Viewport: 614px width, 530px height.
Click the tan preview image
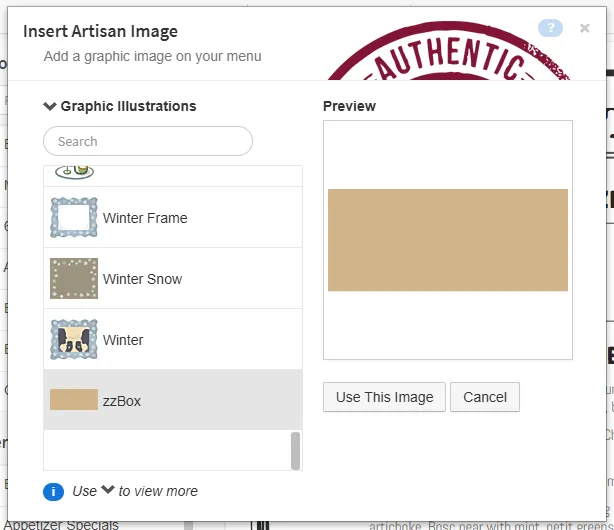[448, 240]
